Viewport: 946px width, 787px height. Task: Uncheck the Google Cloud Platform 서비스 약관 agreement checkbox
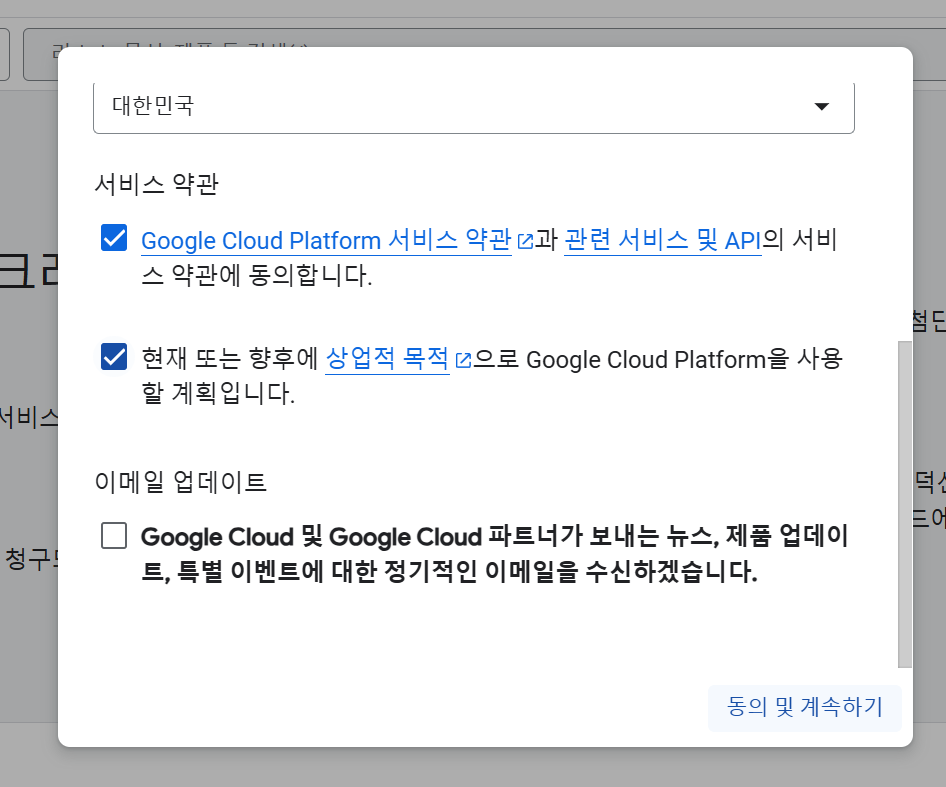pyautogui.click(x=114, y=238)
